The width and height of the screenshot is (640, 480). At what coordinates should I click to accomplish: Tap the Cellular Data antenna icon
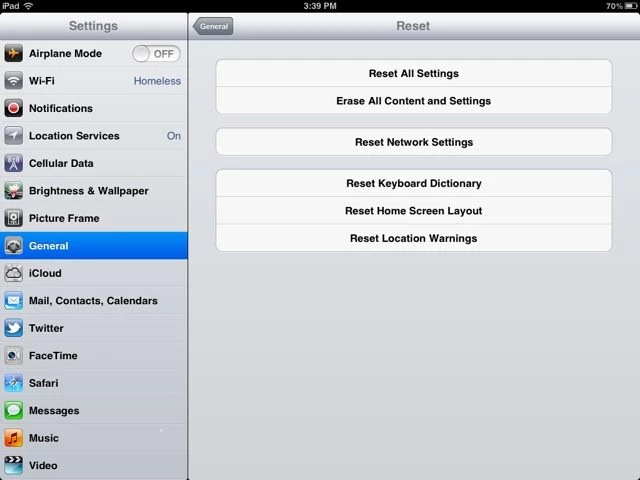[x=13, y=163]
